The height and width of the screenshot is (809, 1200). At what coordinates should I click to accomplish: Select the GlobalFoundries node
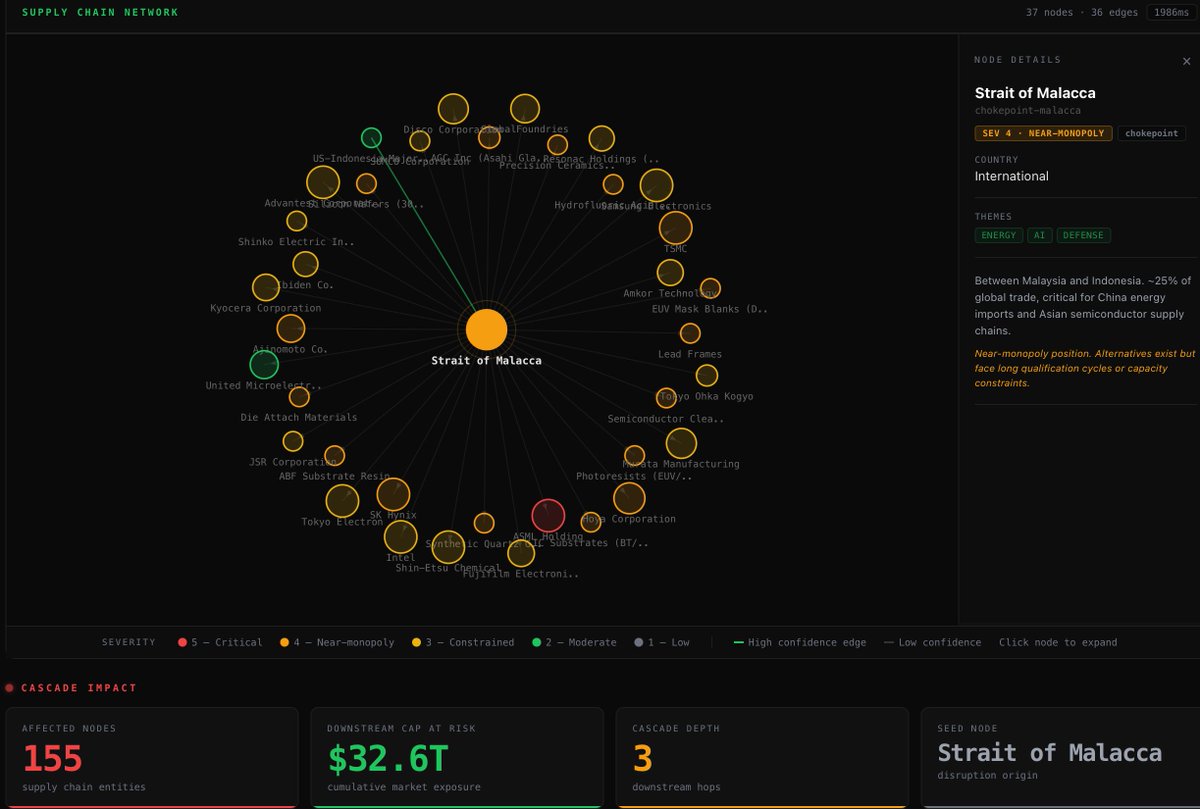point(525,109)
